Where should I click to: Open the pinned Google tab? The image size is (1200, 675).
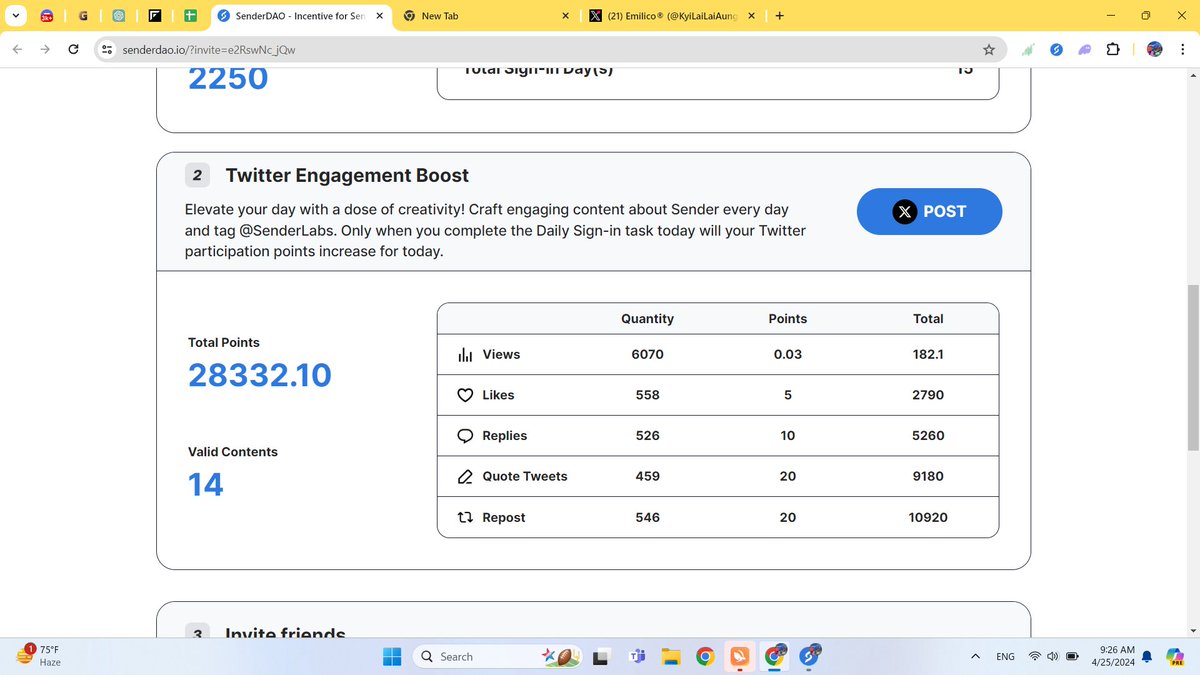click(x=83, y=16)
